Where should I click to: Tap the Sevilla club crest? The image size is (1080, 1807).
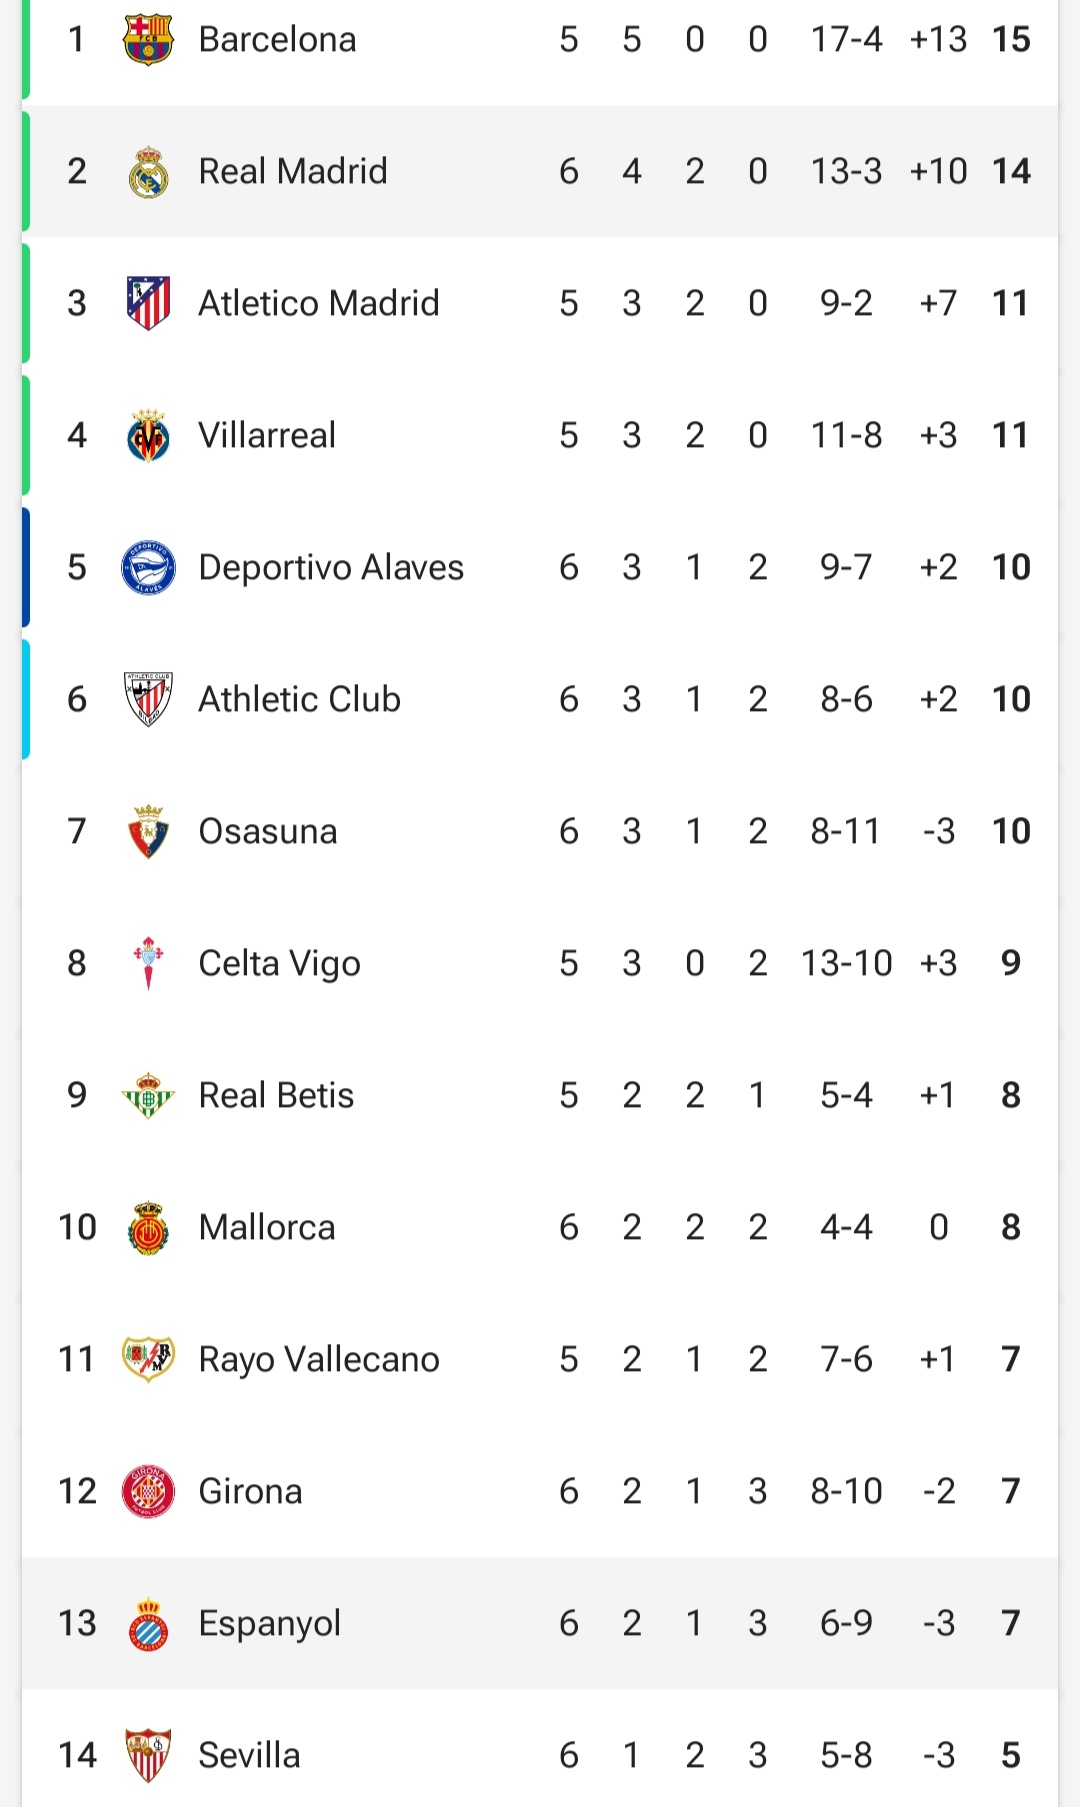[x=148, y=1755]
